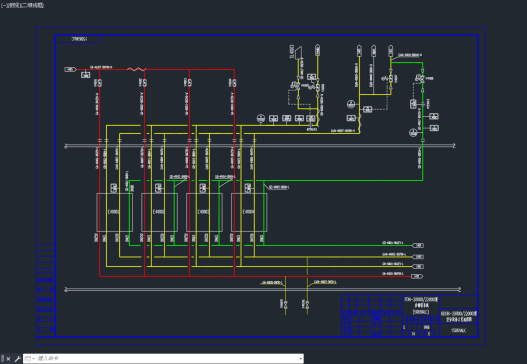Select the title block drawing name cell
527x364 pixels.
[x=458, y=317]
